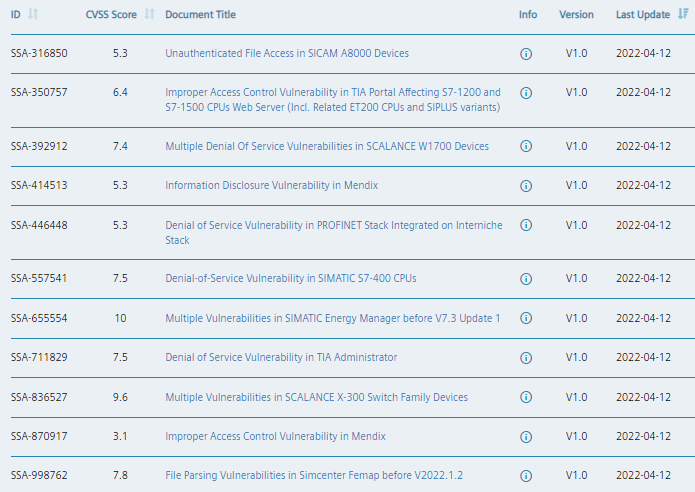Open info icon for SSA-316850
Screen dimensions: 695x492
pos(526,54)
